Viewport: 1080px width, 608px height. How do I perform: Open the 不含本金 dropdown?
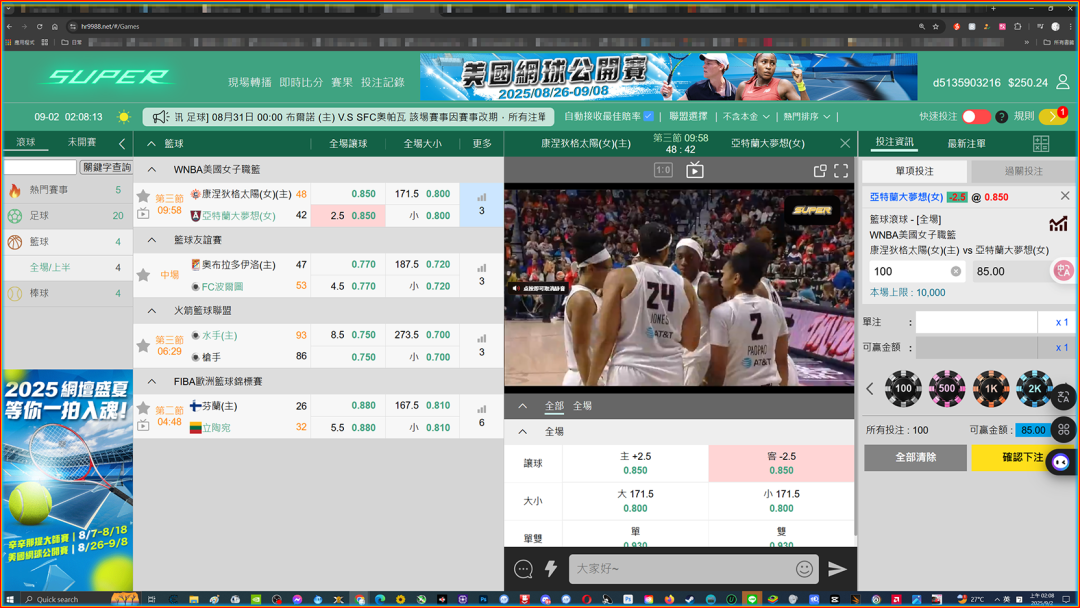(x=746, y=117)
